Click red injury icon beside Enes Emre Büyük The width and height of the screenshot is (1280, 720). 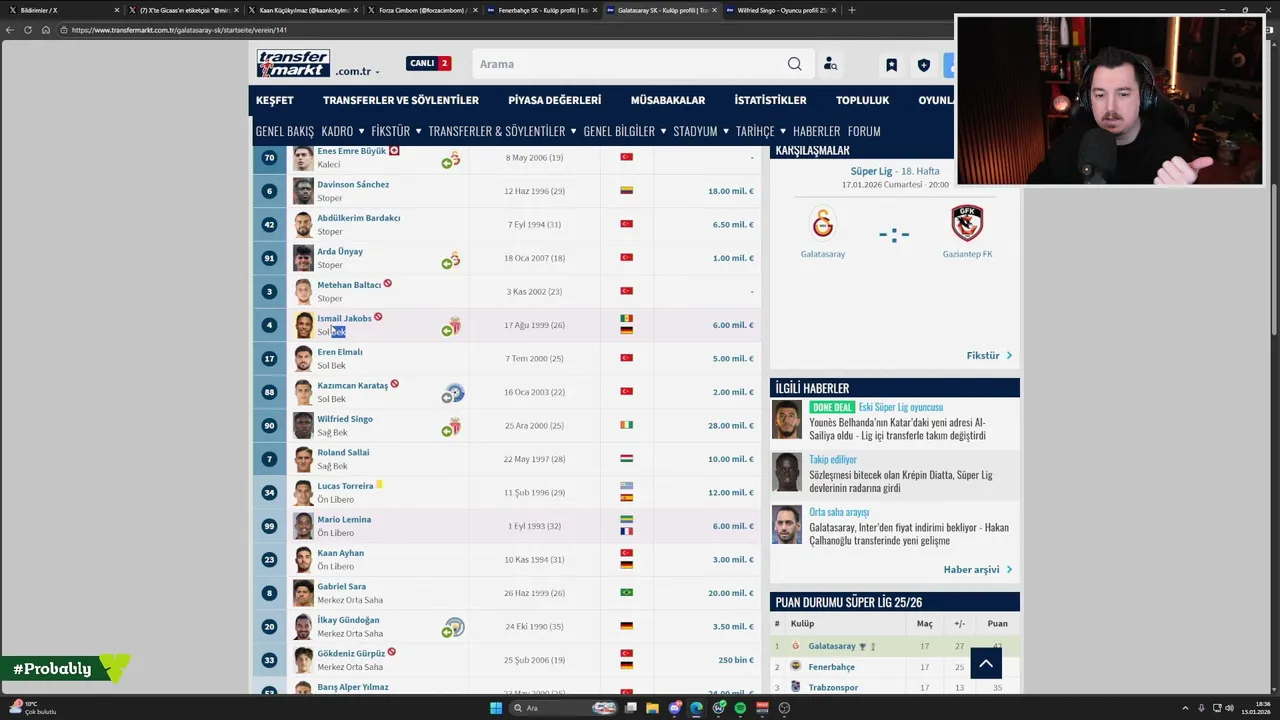[x=394, y=151]
